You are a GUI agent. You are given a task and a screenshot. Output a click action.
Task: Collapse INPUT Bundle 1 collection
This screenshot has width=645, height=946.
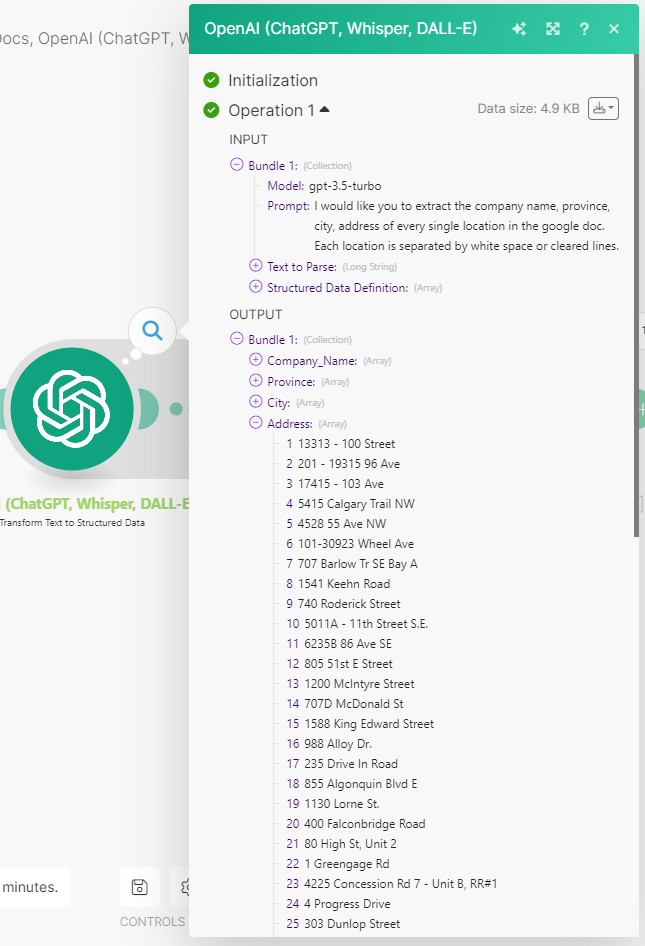[236, 165]
